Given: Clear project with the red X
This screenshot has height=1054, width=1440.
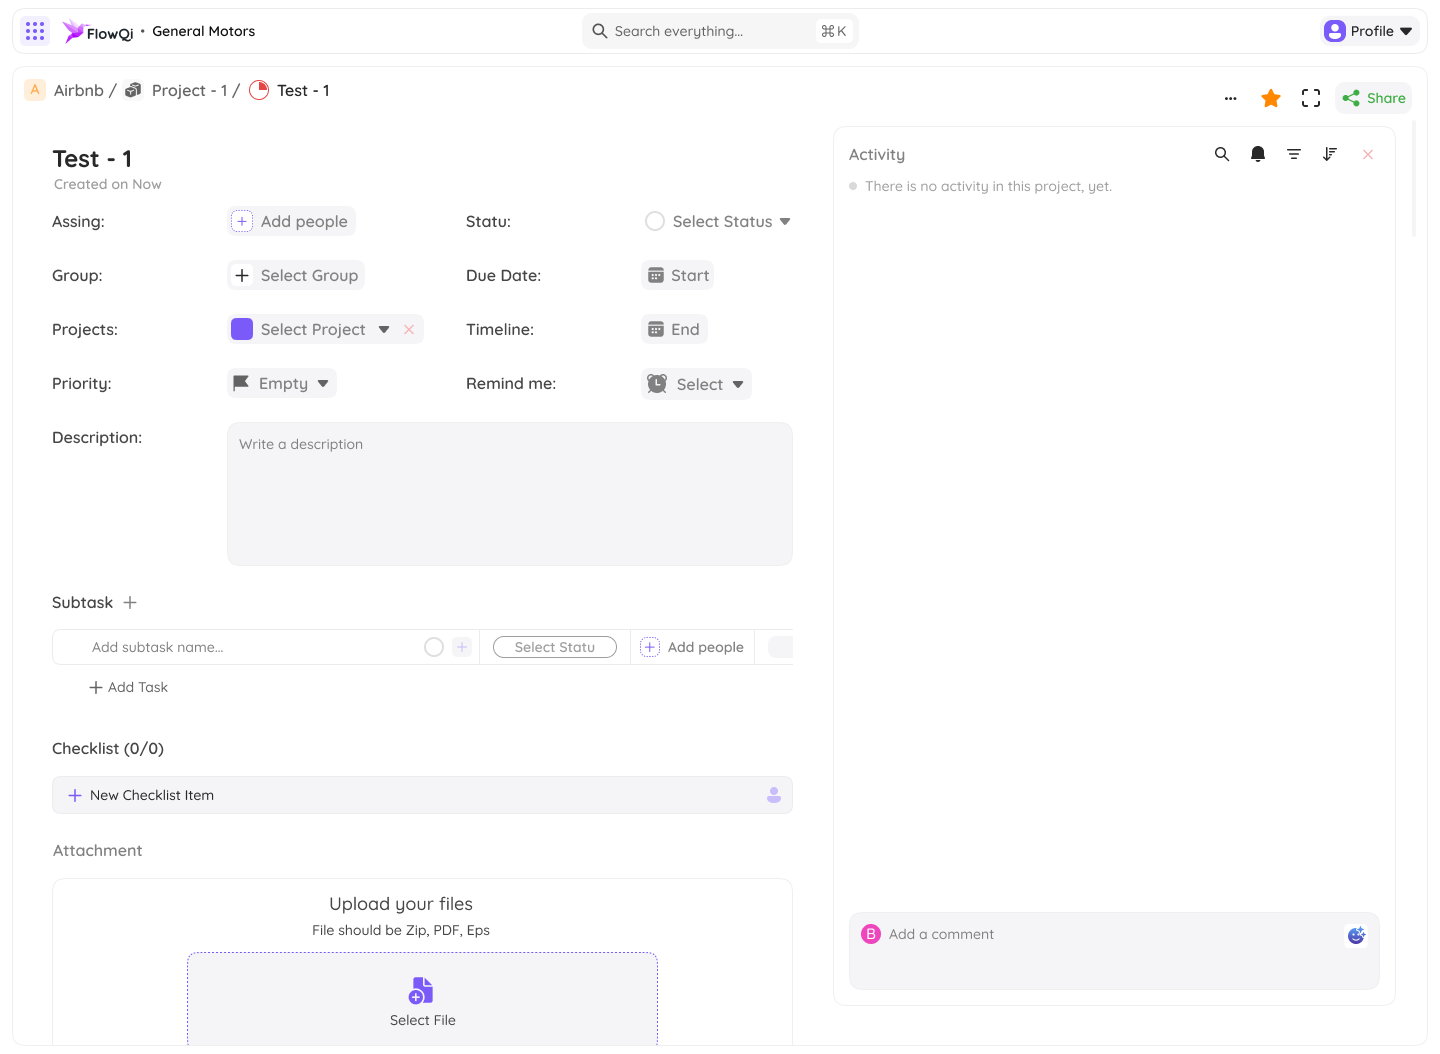Looking at the screenshot, I should tap(409, 329).
